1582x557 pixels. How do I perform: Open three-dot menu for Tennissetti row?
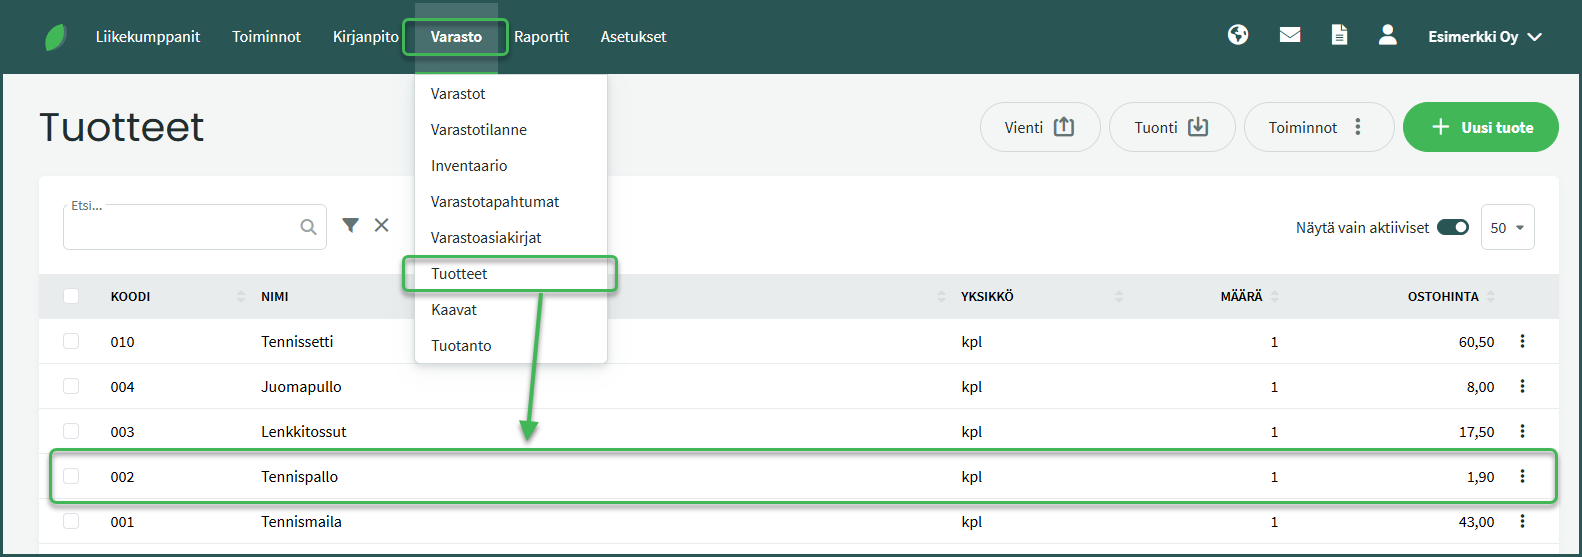[1522, 342]
